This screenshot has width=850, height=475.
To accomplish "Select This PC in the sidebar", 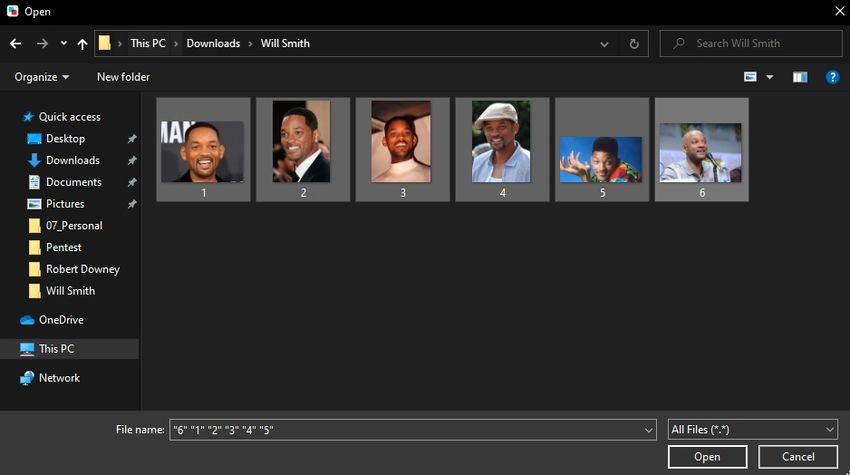I will [69, 349].
